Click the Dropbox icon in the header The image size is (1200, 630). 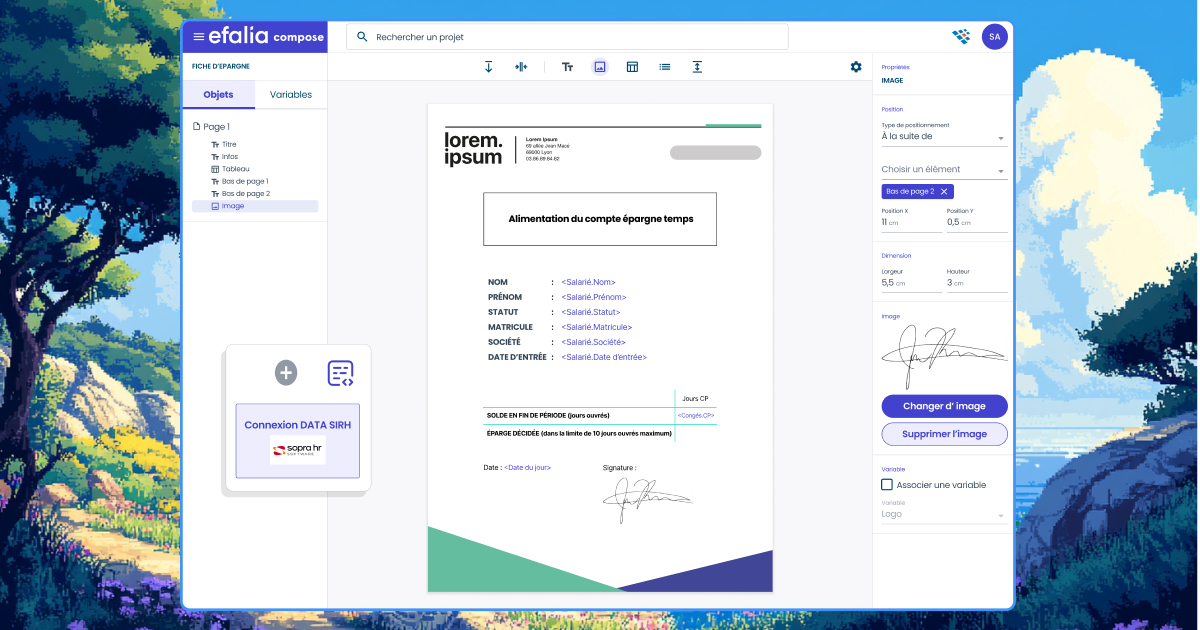point(960,36)
